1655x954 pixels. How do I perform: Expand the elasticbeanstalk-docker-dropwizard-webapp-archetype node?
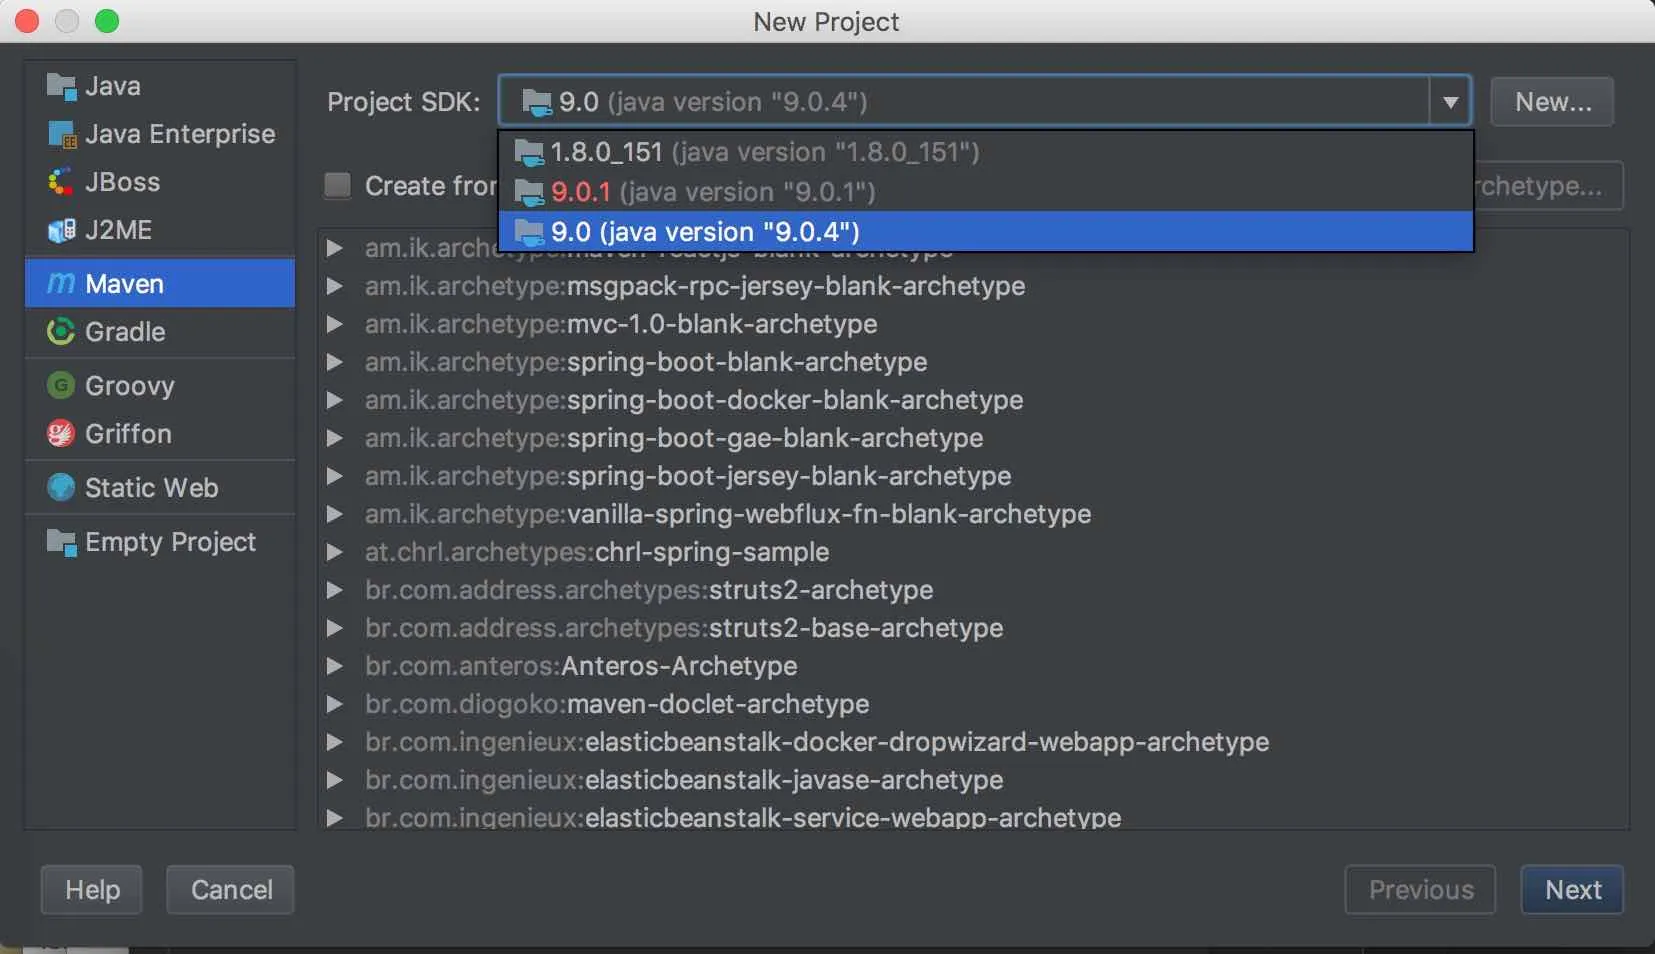point(335,742)
